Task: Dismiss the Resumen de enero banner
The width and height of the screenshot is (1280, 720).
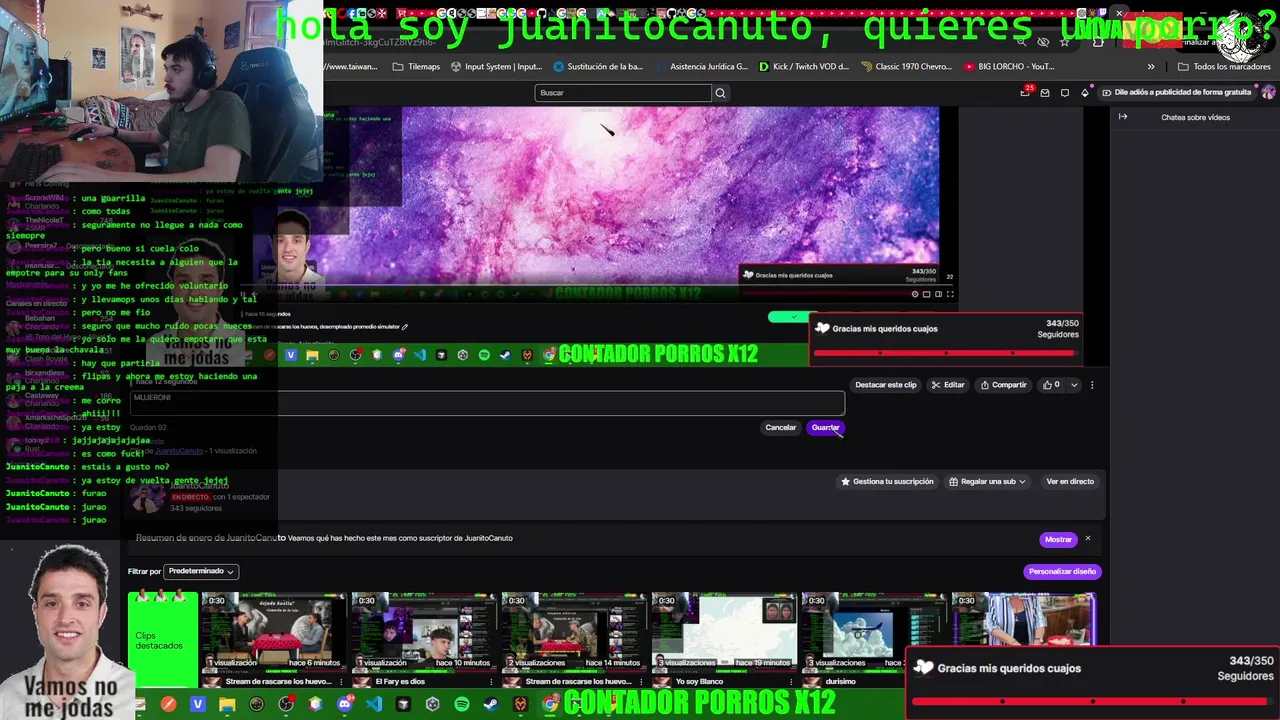Action: click(x=1088, y=539)
